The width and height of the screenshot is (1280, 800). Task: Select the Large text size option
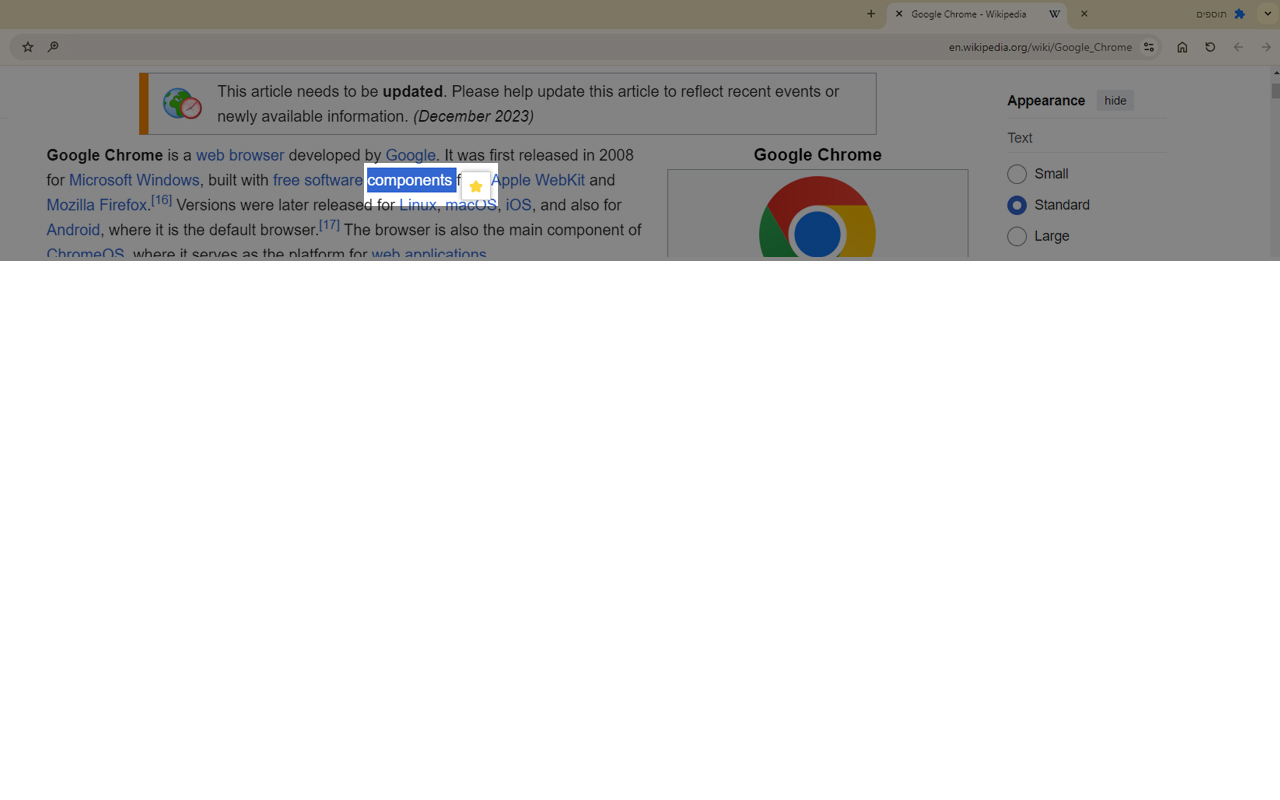tap(1017, 236)
